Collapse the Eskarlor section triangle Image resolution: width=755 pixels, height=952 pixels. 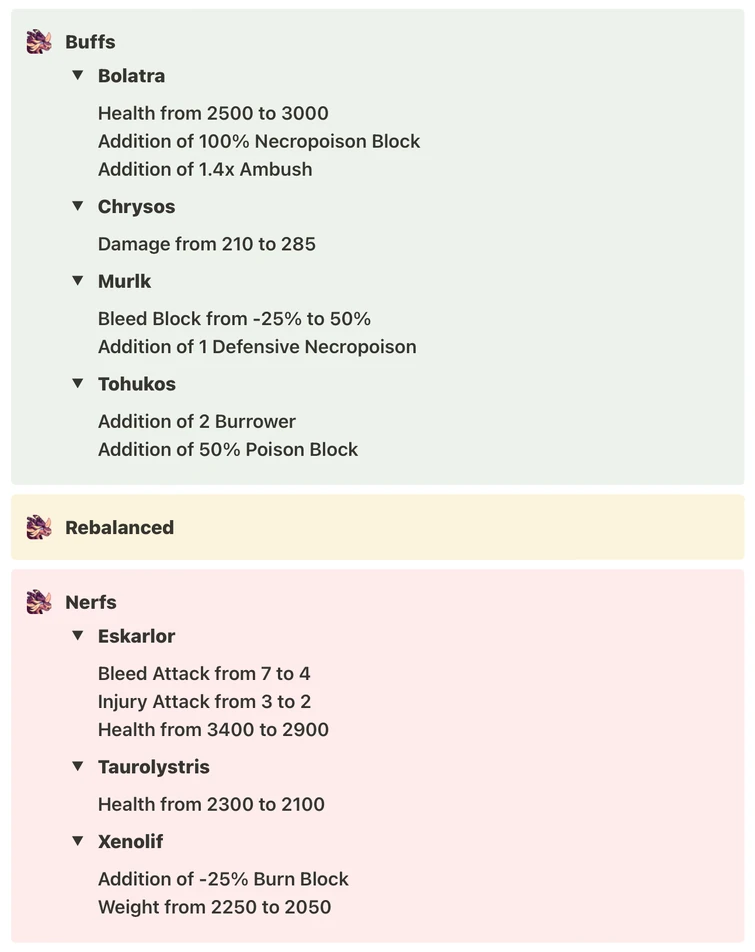(78, 635)
